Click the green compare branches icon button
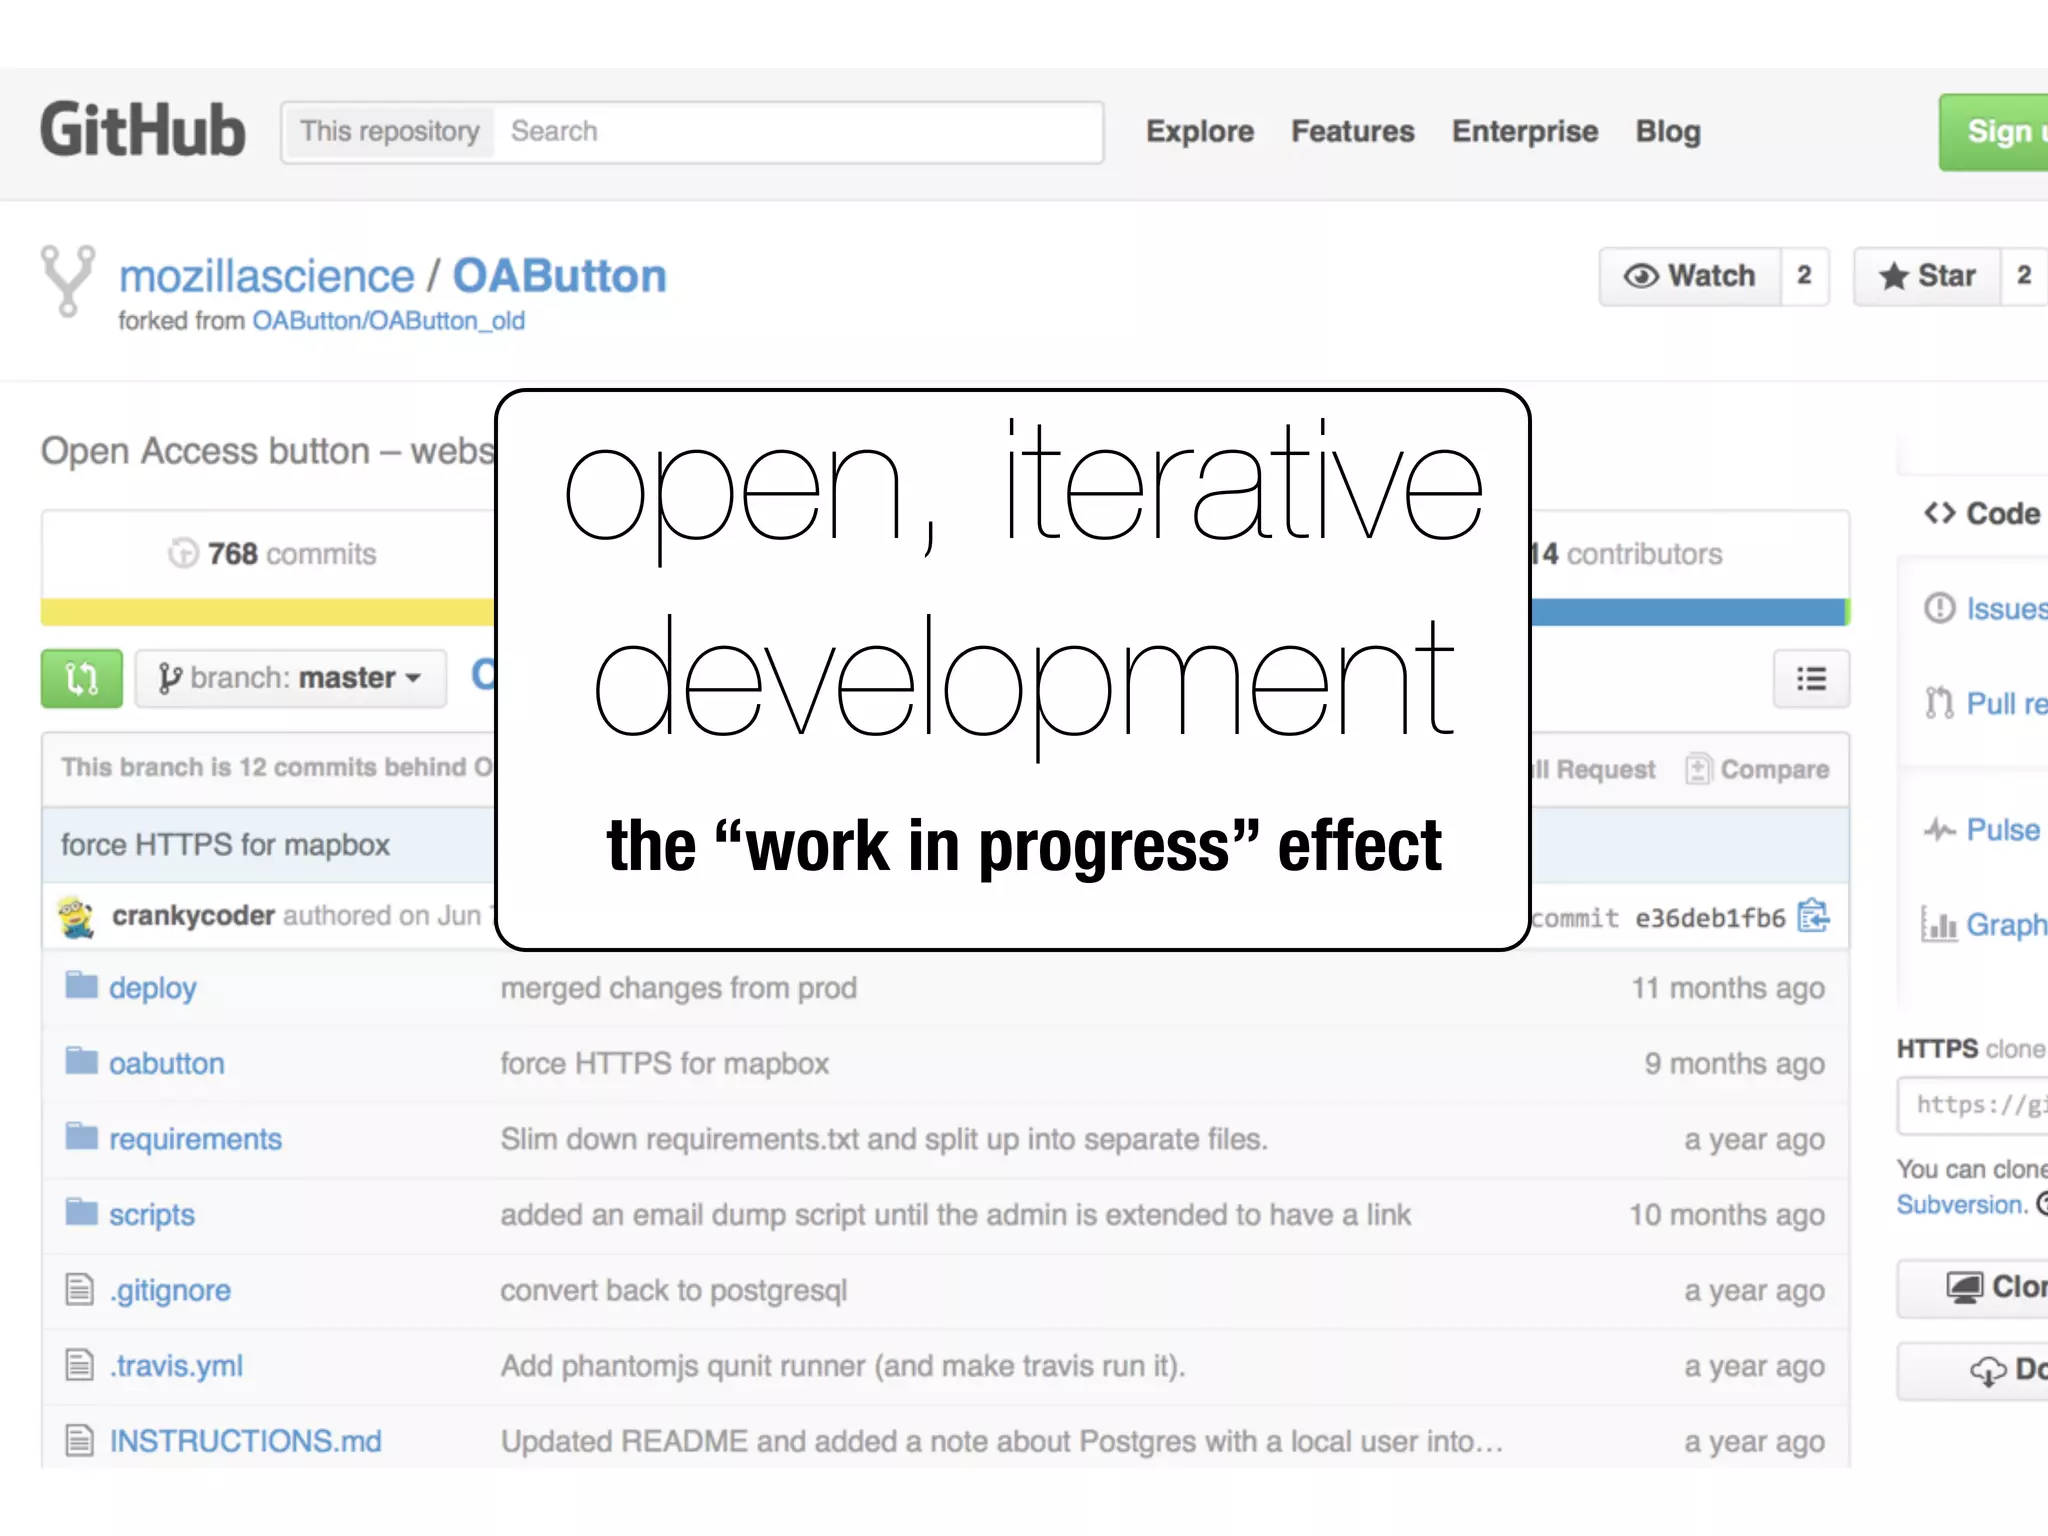 click(x=81, y=679)
